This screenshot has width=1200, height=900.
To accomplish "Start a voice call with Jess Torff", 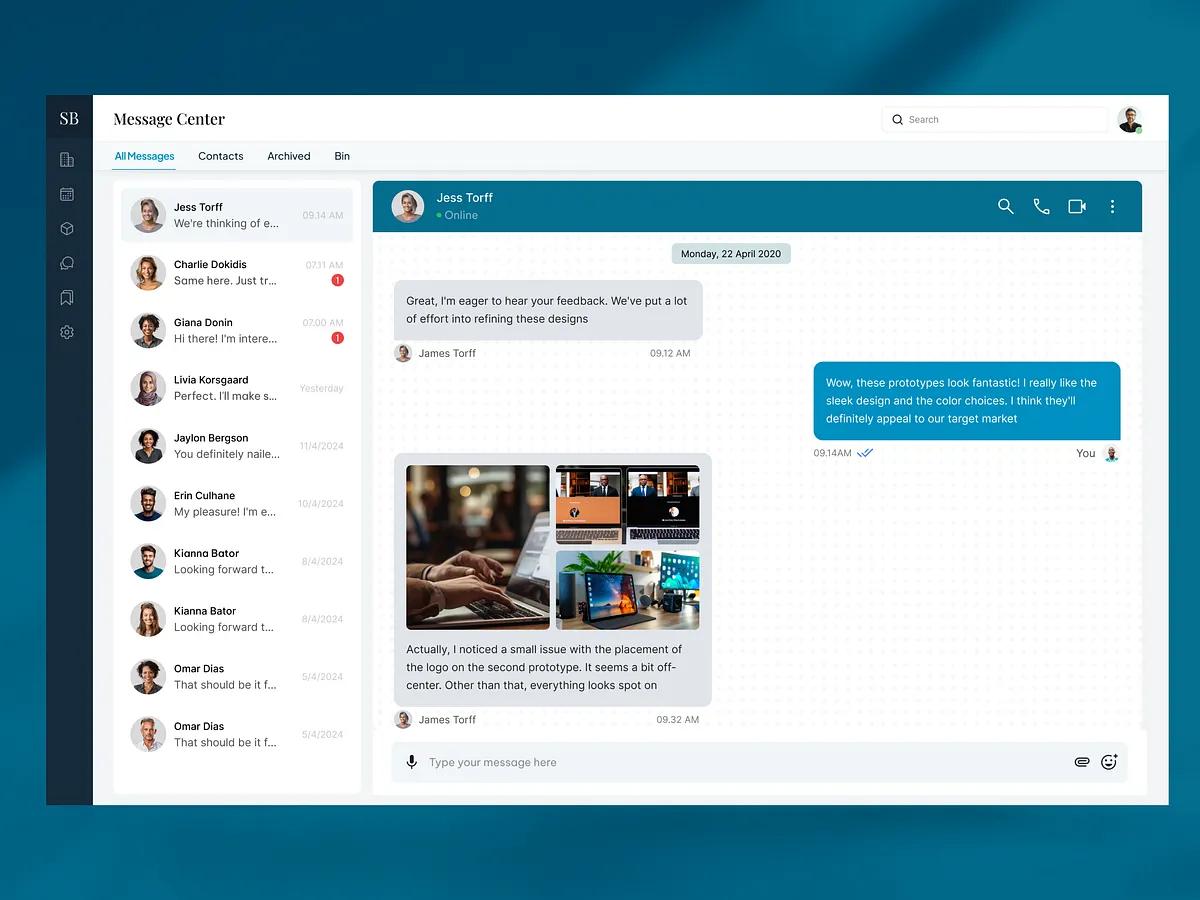I will [x=1041, y=206].
